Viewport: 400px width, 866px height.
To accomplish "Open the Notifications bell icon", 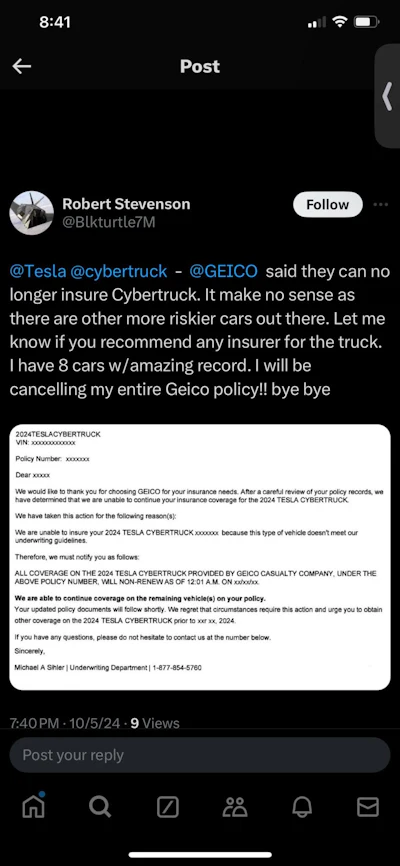I will tap(302, 807).
